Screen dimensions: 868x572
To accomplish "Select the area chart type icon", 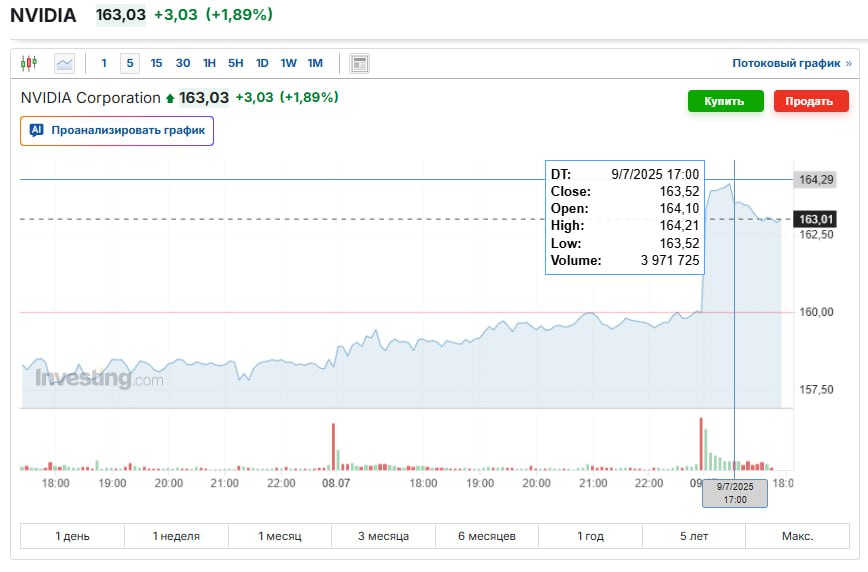I will (x=64, y=63).
